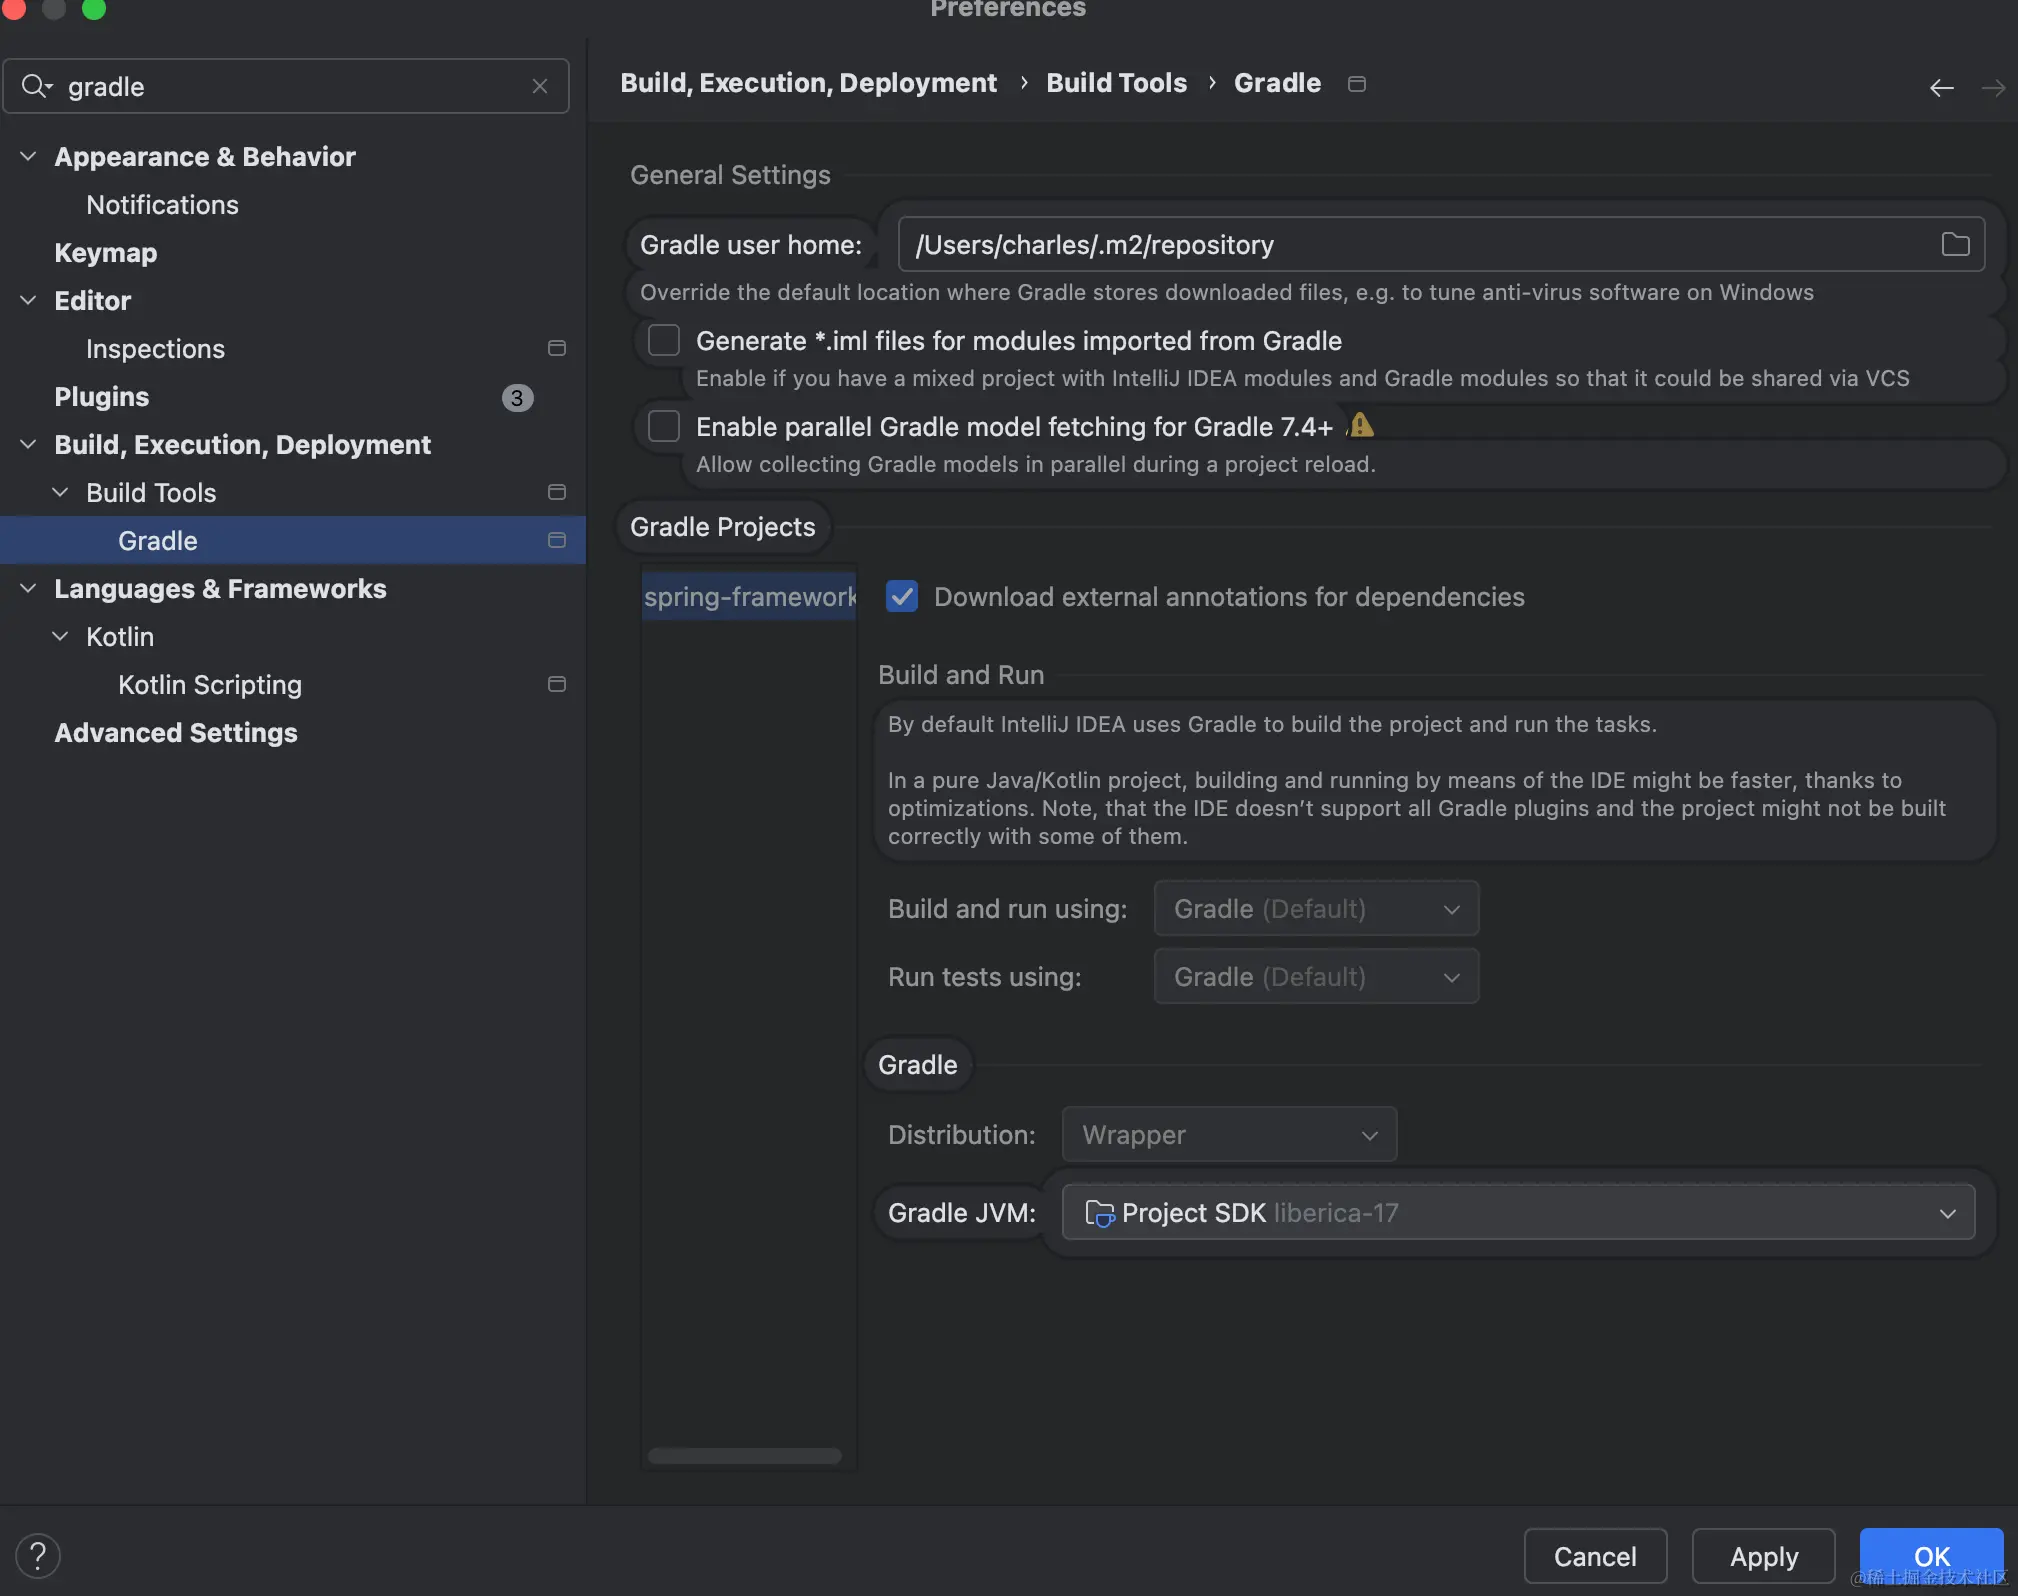The image size is (2018, 1596).
Task: Click the Apply button
Action: 1763,1556
